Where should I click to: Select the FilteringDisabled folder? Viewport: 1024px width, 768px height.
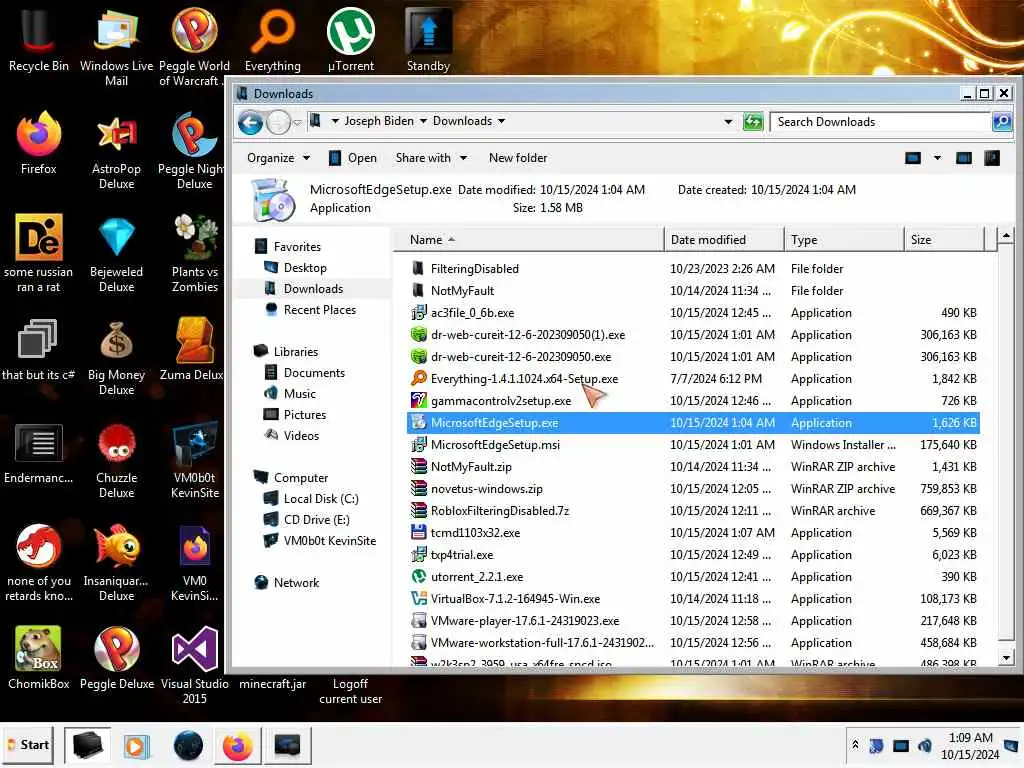click(x=694, y=268)
